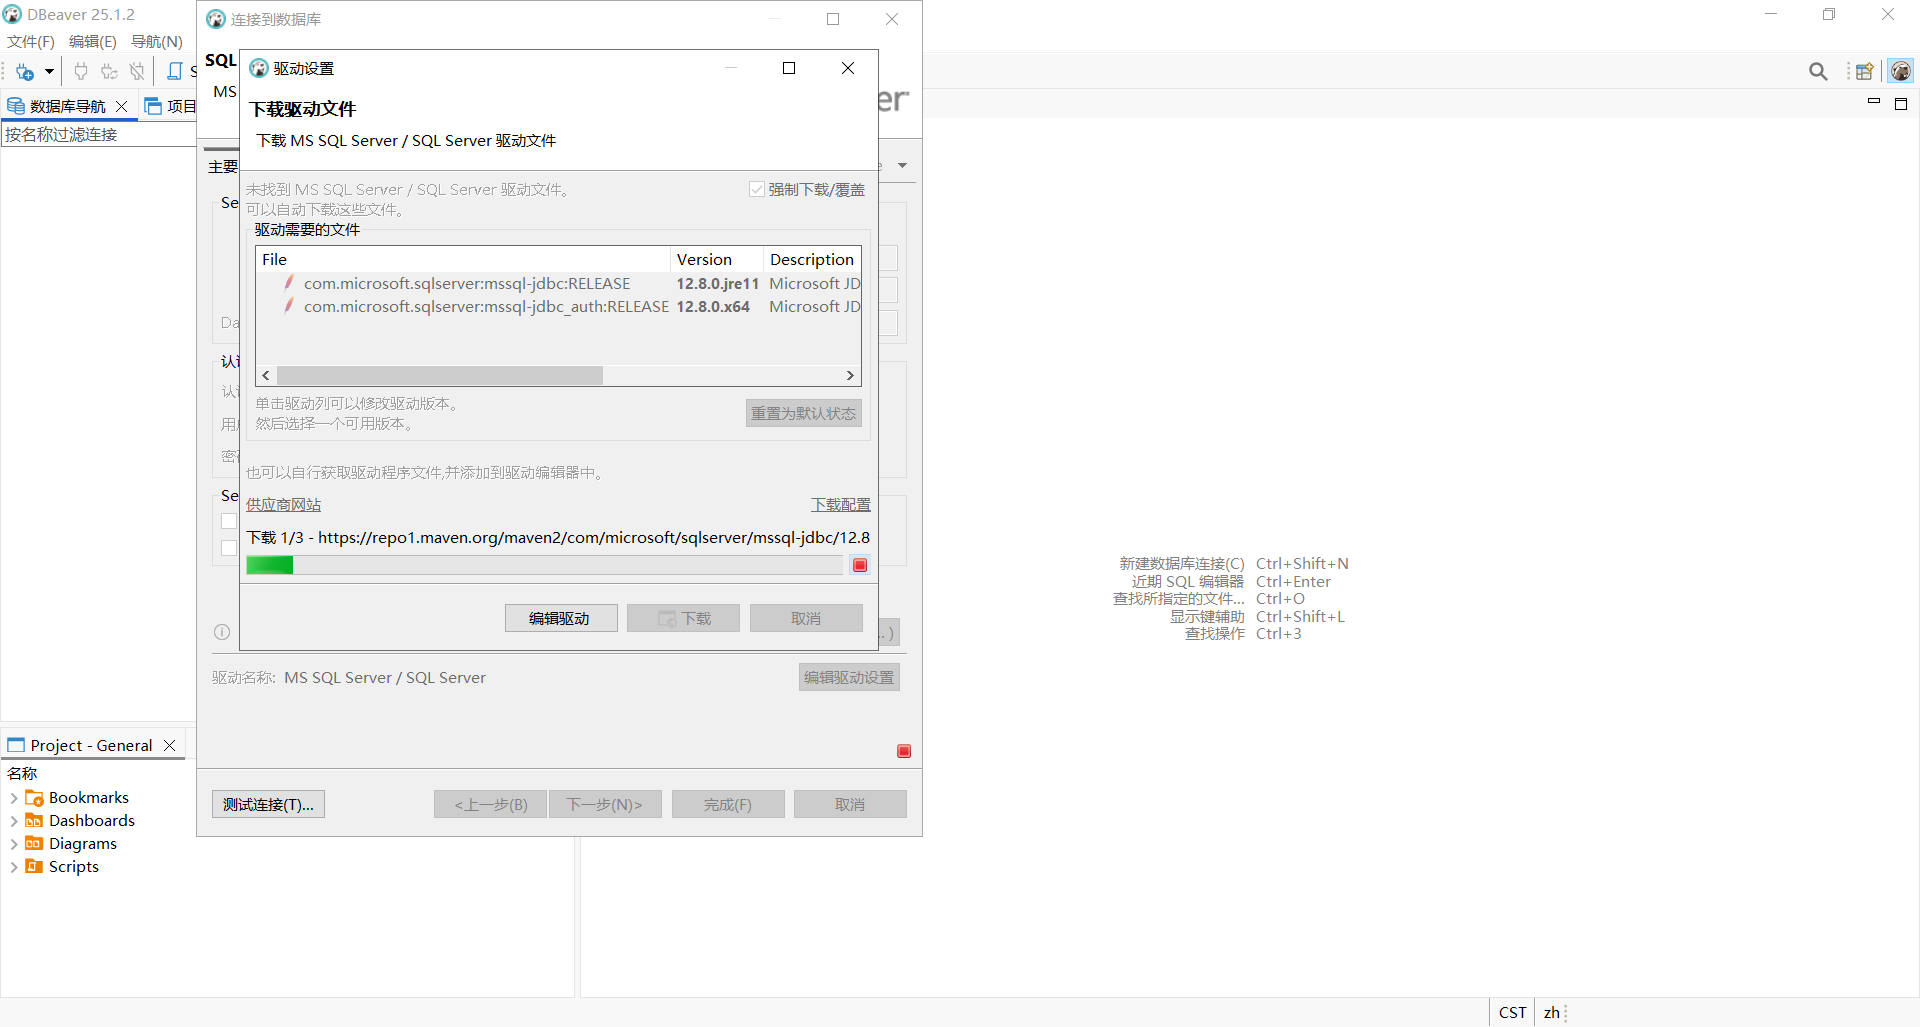Toggle the 强制下载/覆盖 checkbox

coord(757,189)
